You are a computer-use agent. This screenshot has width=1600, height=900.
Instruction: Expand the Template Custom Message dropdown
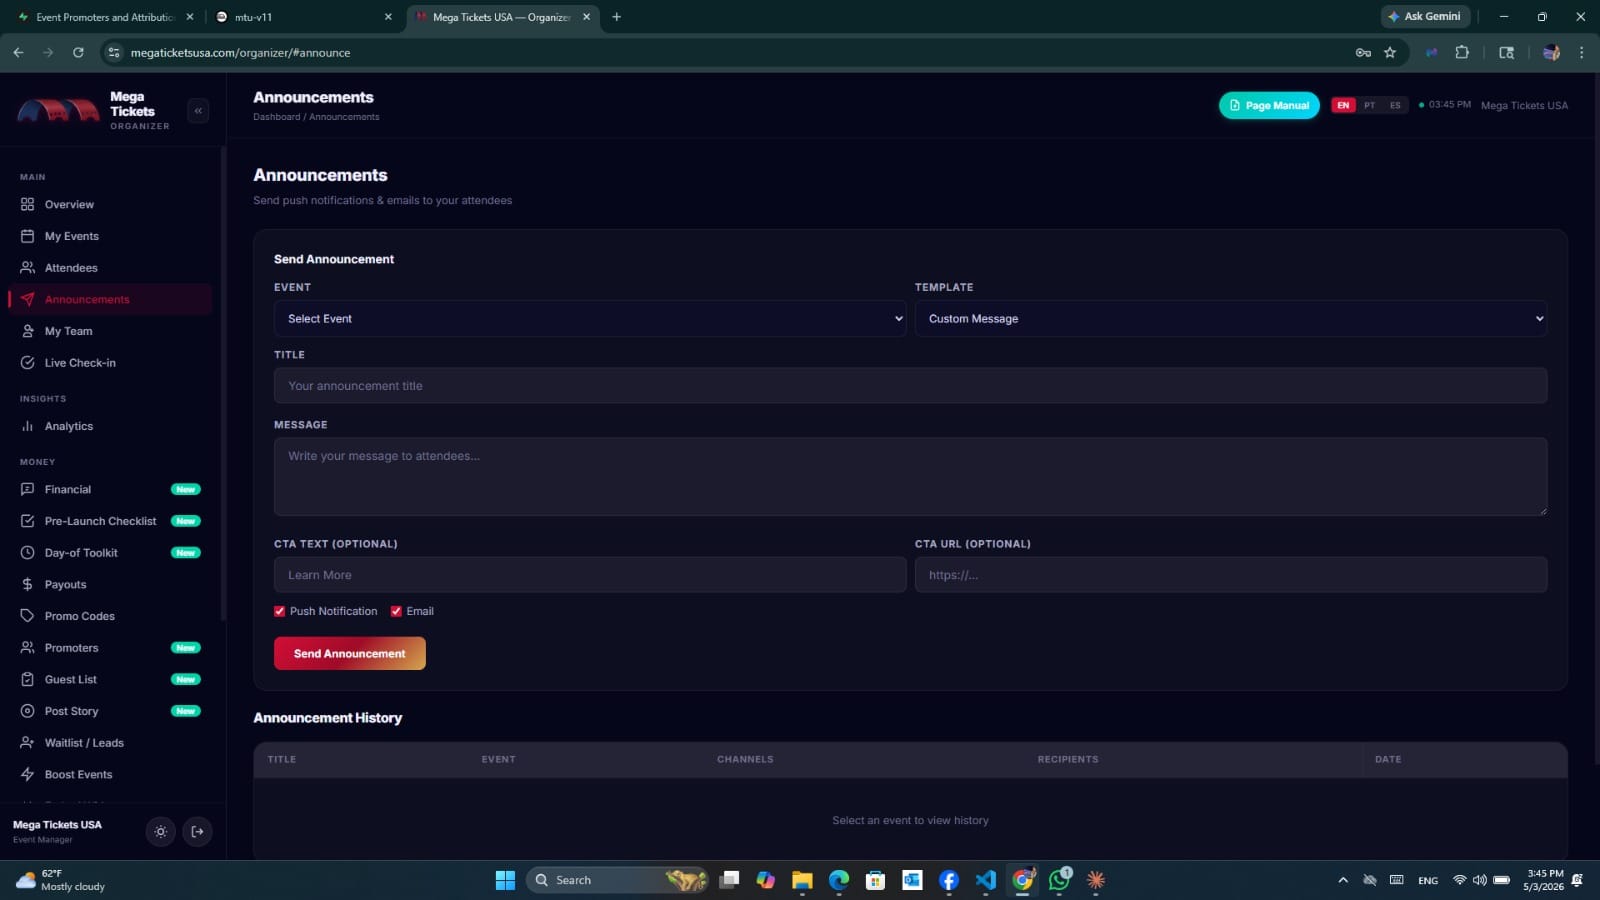tap(1231, 318)
